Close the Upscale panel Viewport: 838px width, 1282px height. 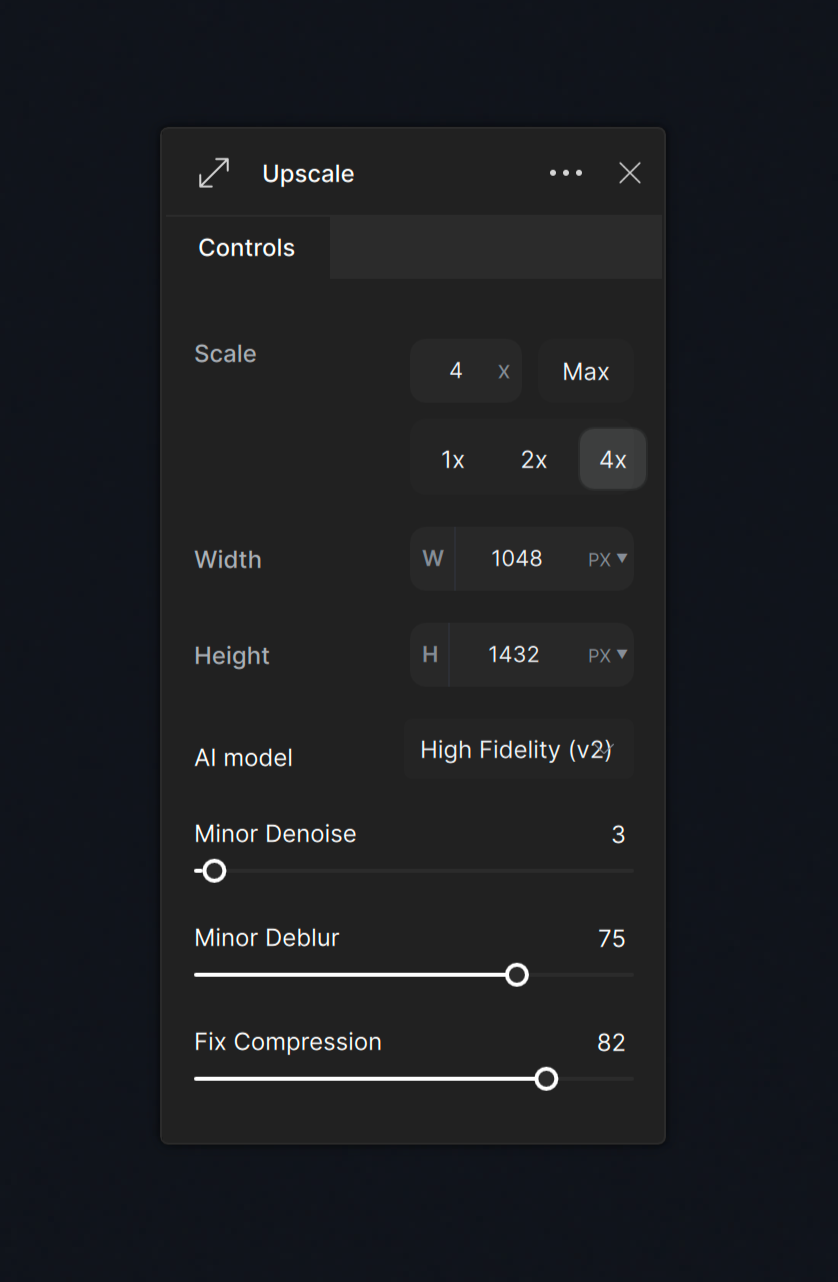(629, 172)
